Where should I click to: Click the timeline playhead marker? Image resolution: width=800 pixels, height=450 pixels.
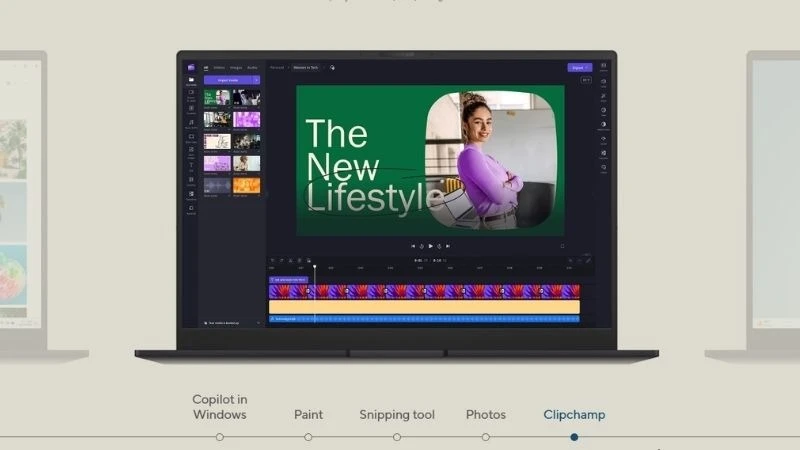(315, 267)
